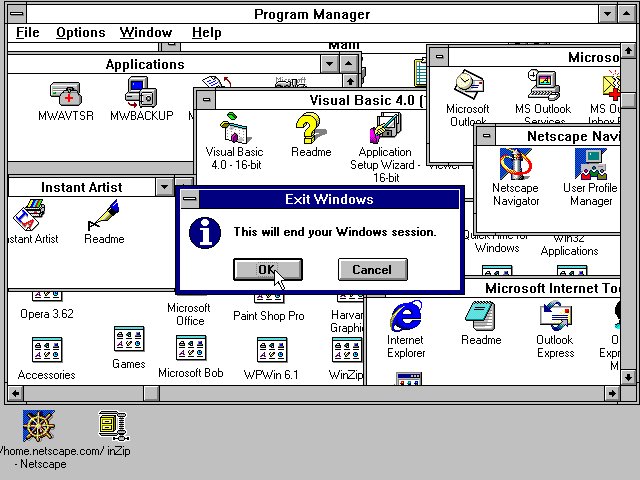Open the Help menu
The image size is (640, 480).
(207, 32)
